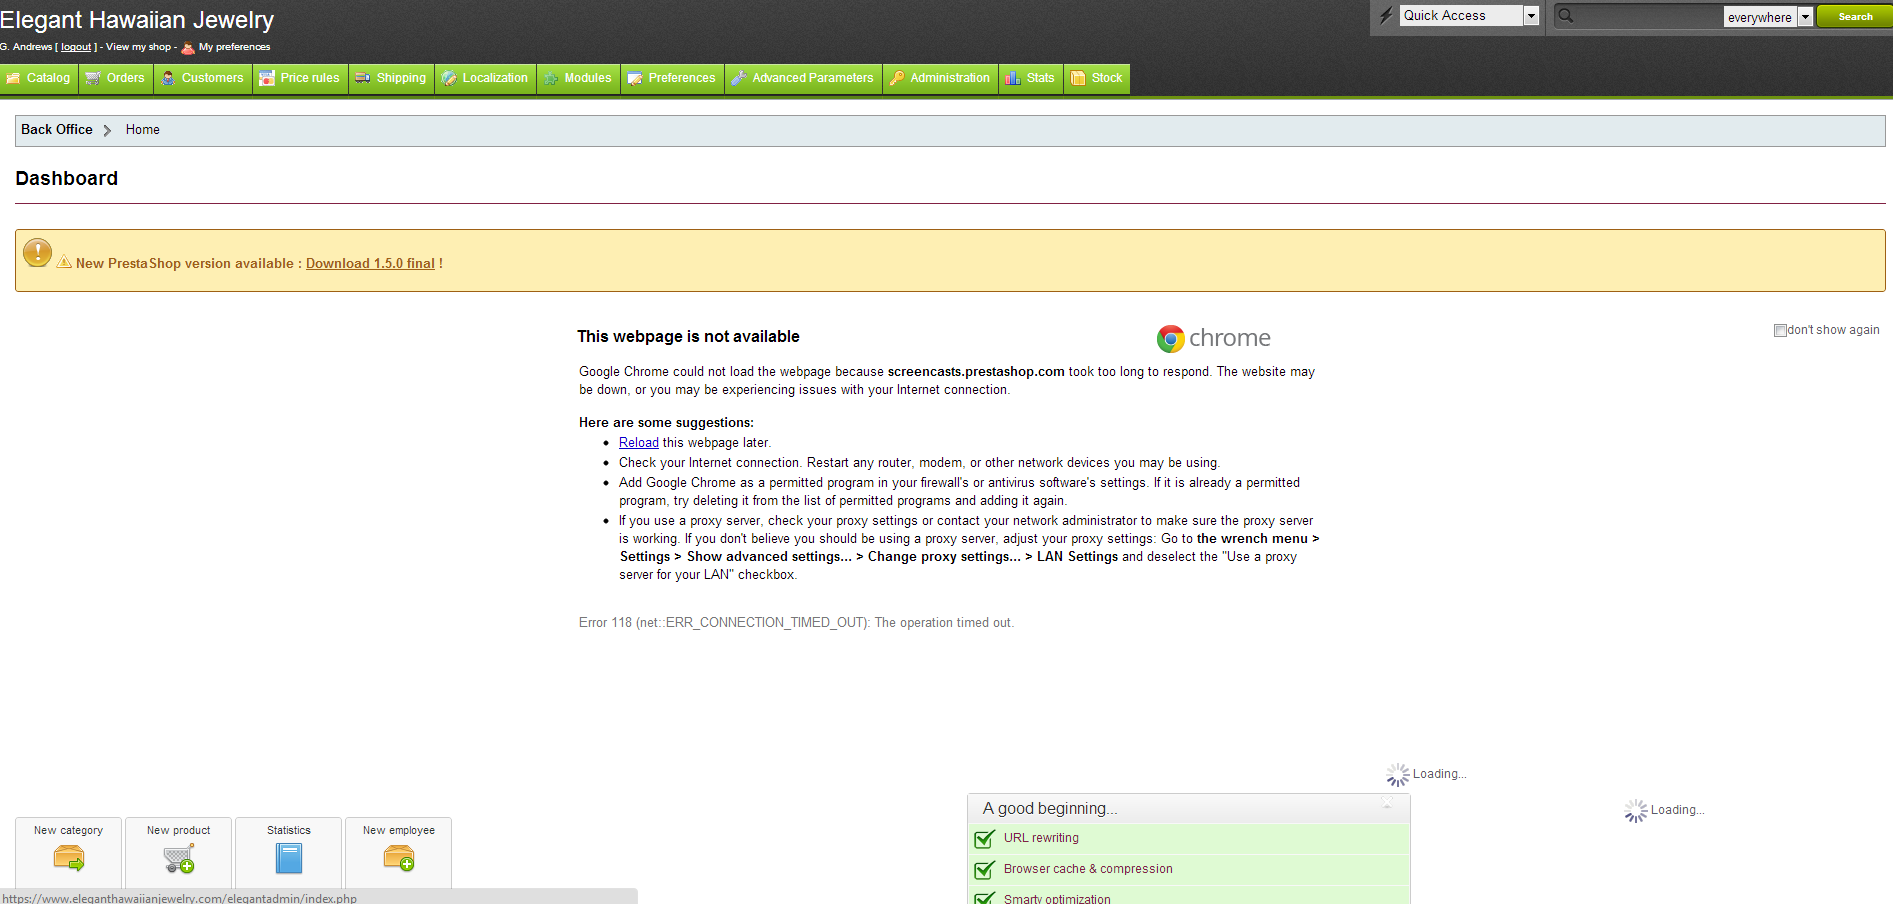Click the green Search button
The width and height of the screenshot is (1893, 904).
pos(1854,16)
